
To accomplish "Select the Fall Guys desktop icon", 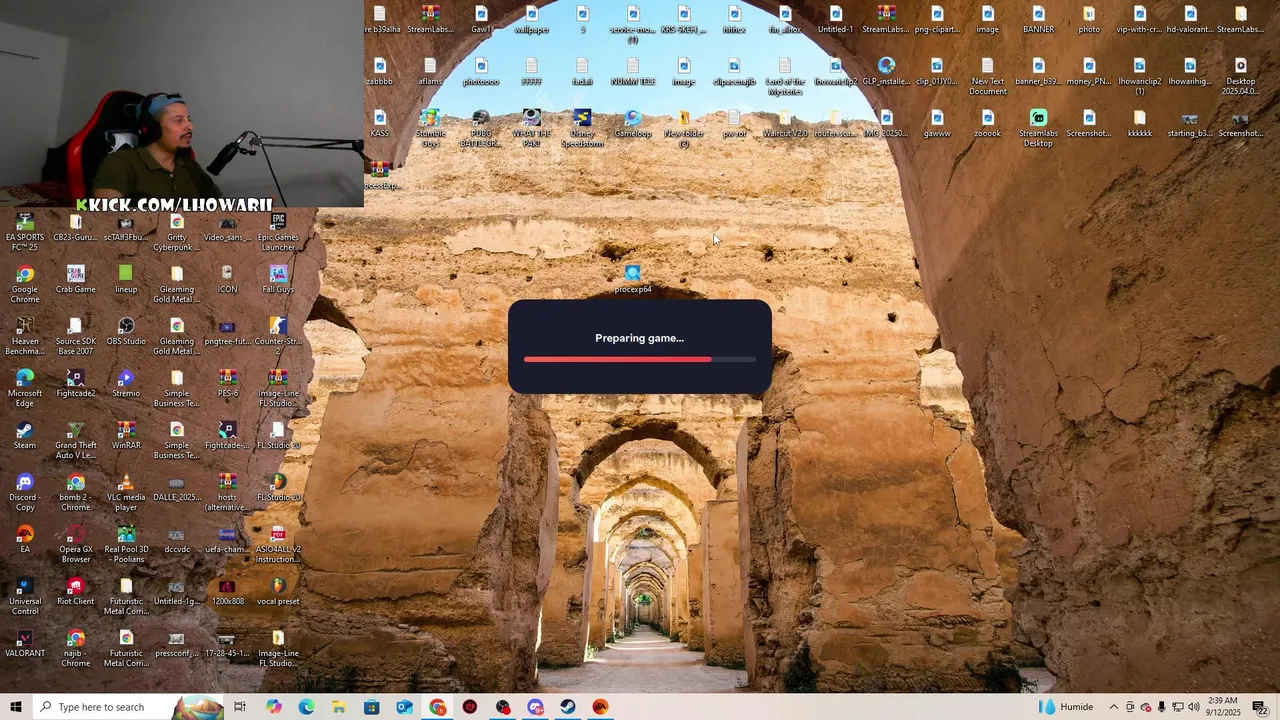I will click(278, 280).
